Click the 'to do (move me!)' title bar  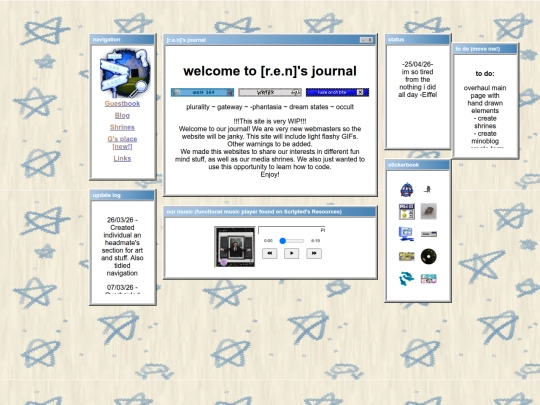tap(485, 49)
